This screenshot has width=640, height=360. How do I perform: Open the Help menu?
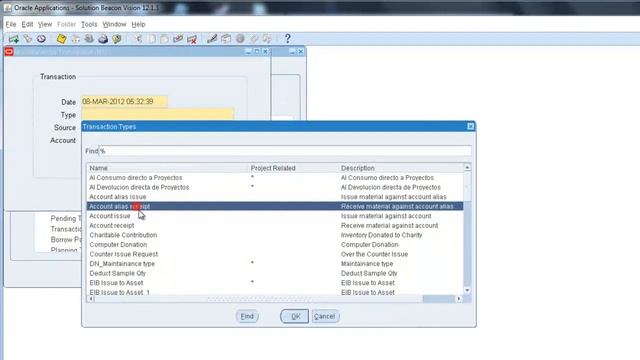(138, 24)
